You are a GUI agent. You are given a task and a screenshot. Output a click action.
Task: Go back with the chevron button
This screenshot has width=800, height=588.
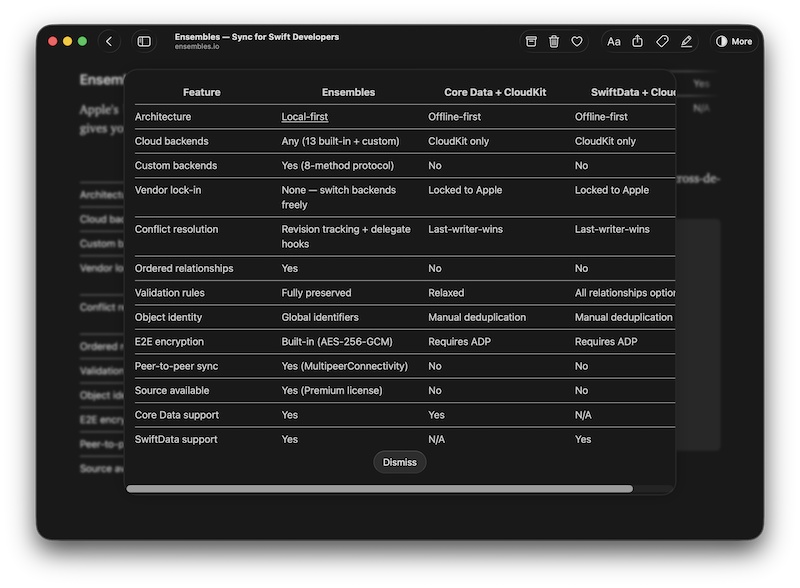109,41
